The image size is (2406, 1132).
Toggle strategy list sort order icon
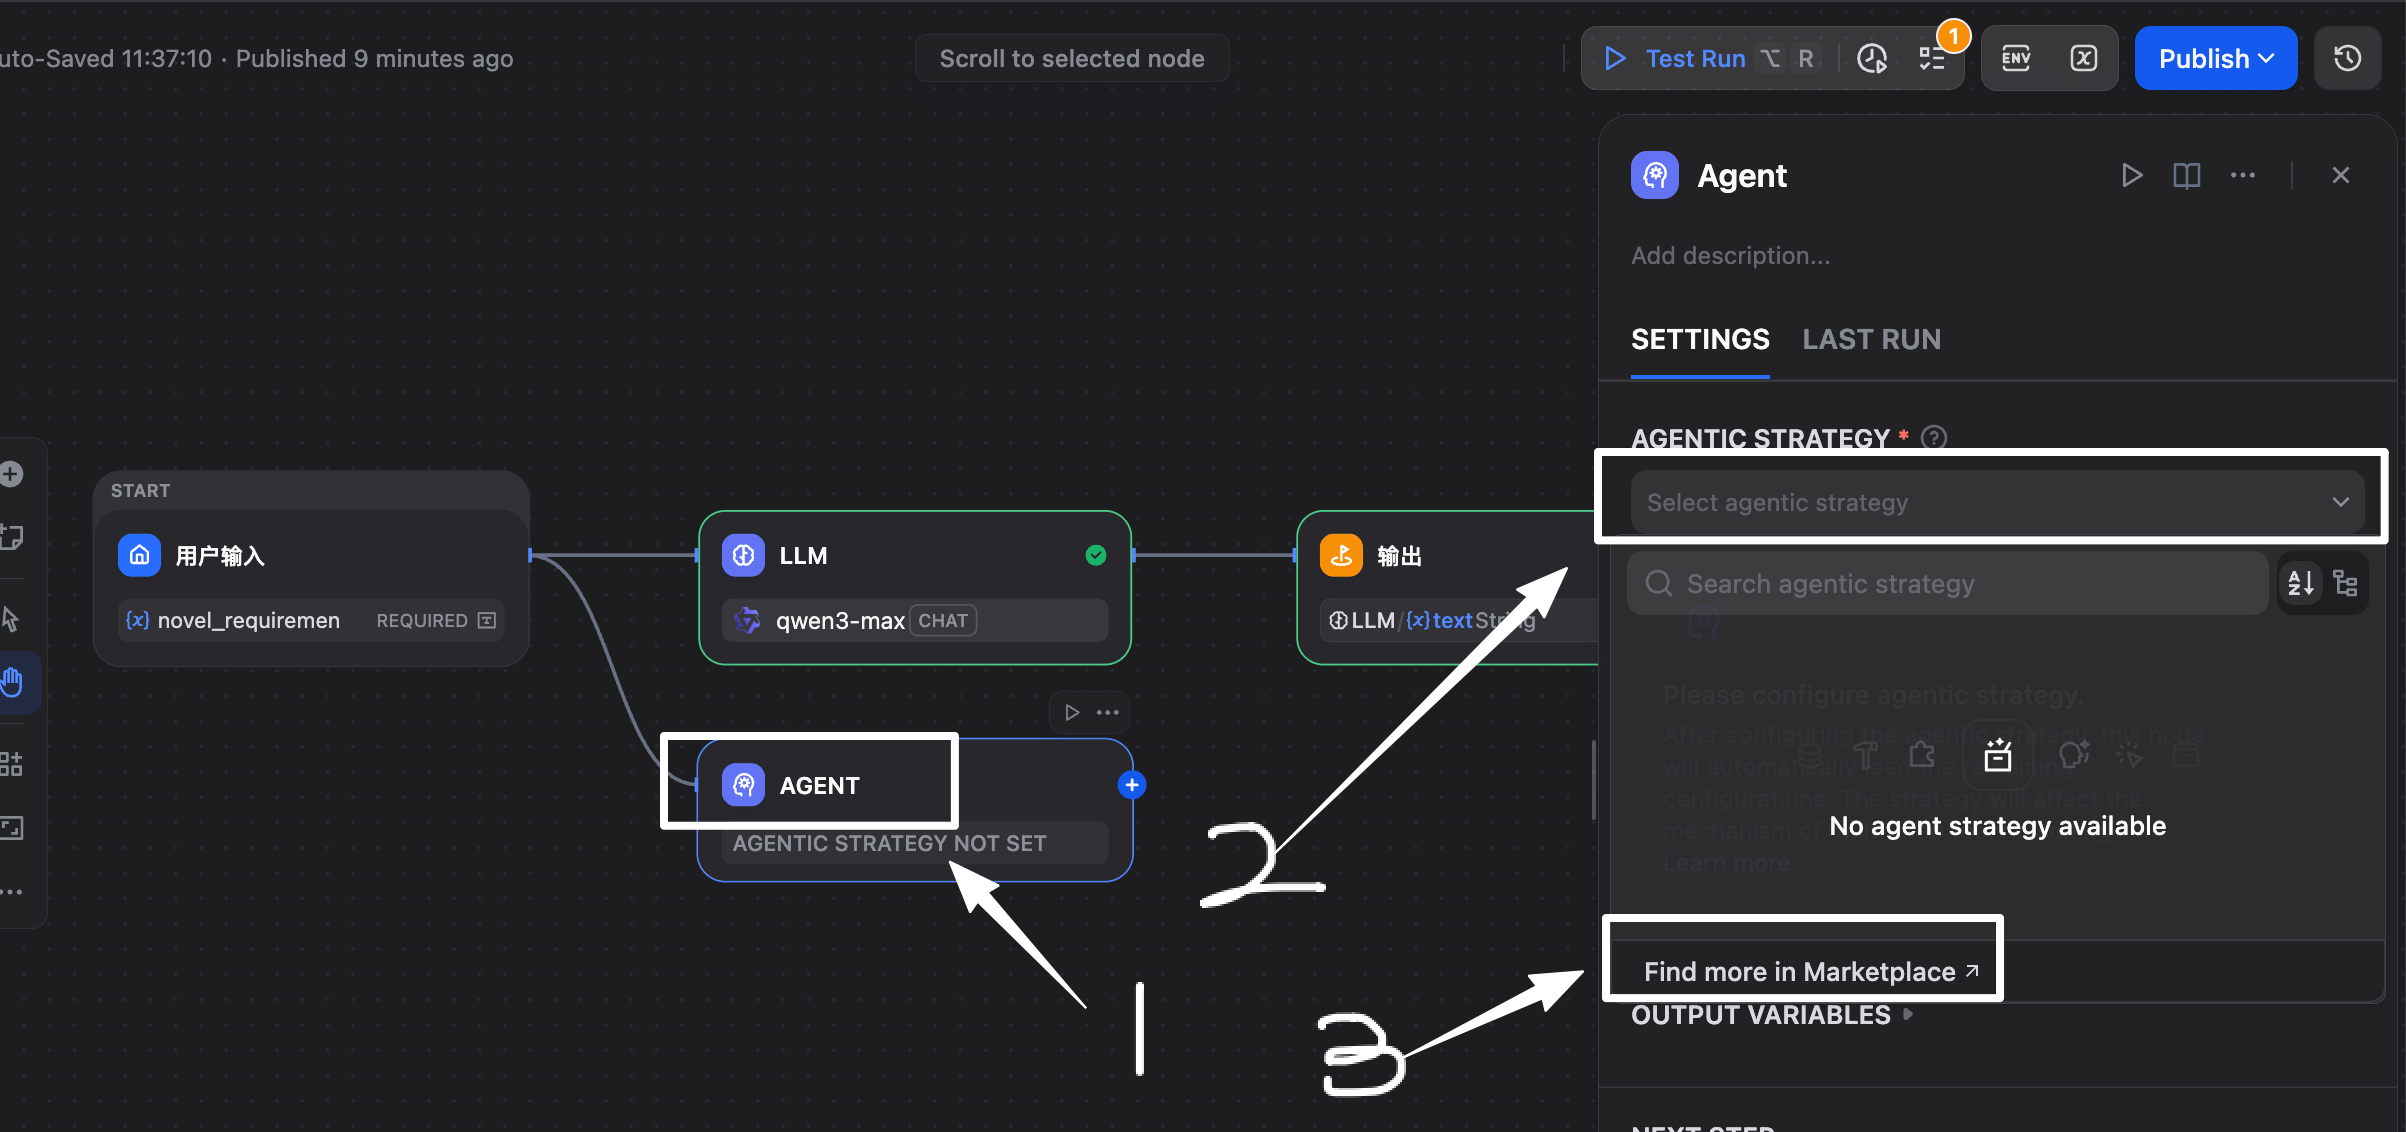coord(2300,583)
